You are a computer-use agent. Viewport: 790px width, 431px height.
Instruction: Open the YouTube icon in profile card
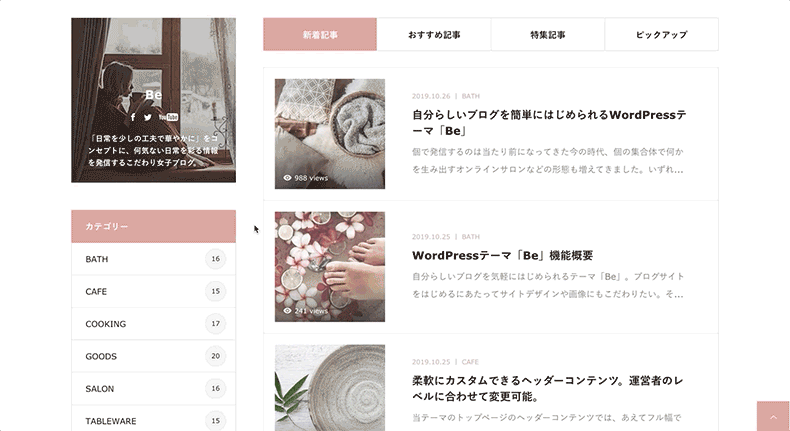coord(168,117)
